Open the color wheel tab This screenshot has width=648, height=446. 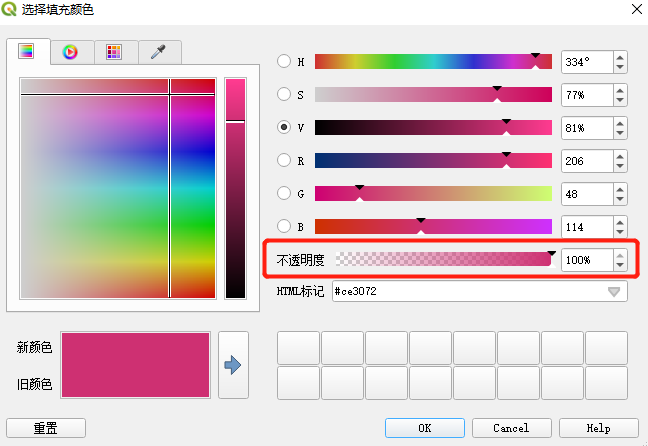pos(72,52)
